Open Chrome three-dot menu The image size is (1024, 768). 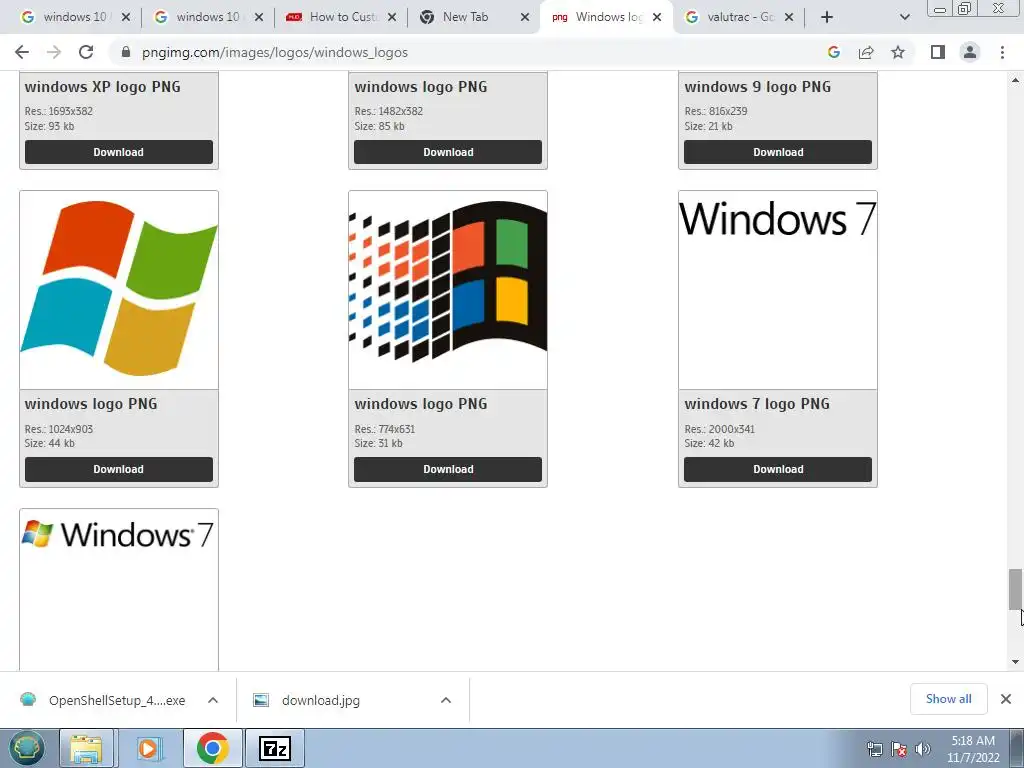(x=1002, y=52)
